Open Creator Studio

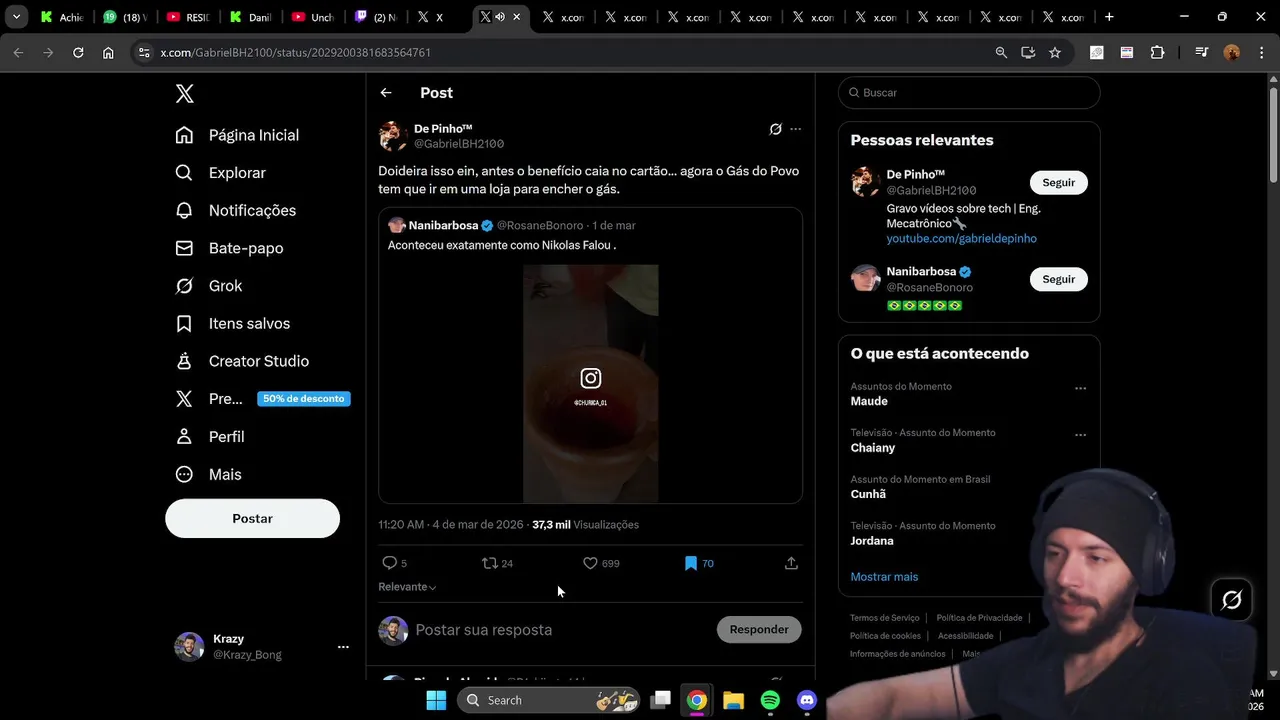242,361
